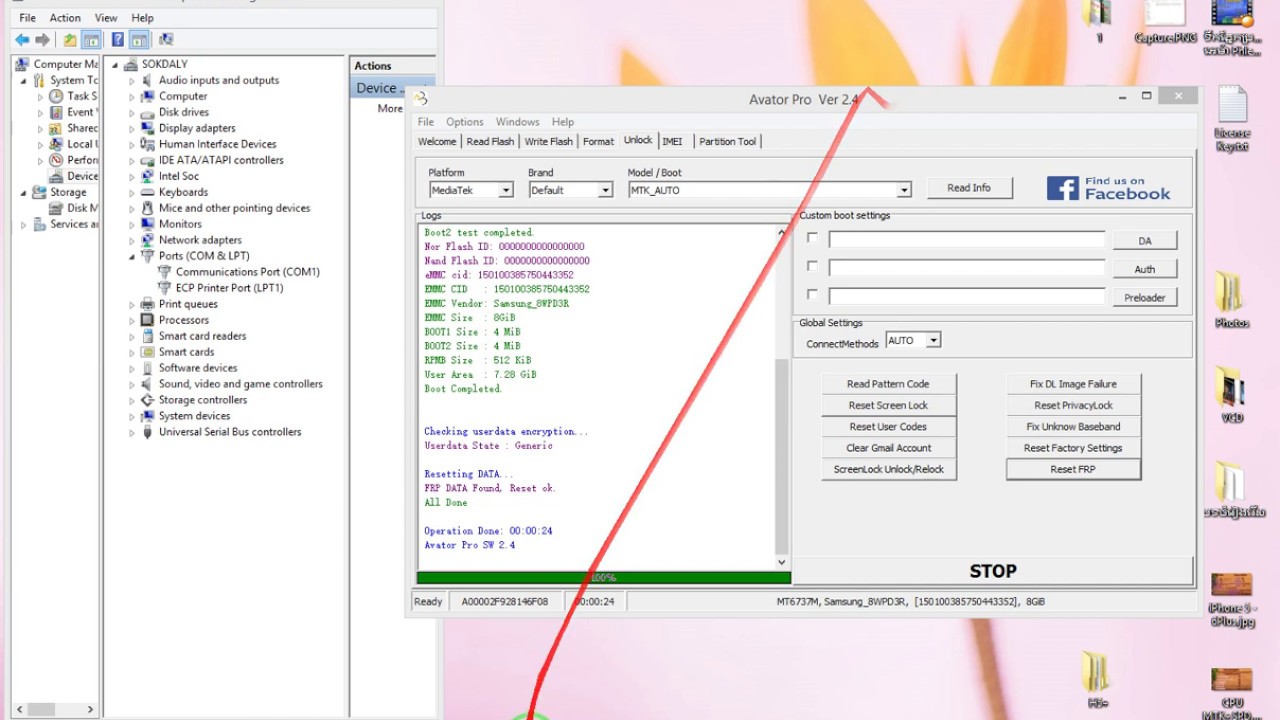Screen dimensions: 1280x720
Task: Click the Preloader file path input field
Action: [x=966, y=296]
